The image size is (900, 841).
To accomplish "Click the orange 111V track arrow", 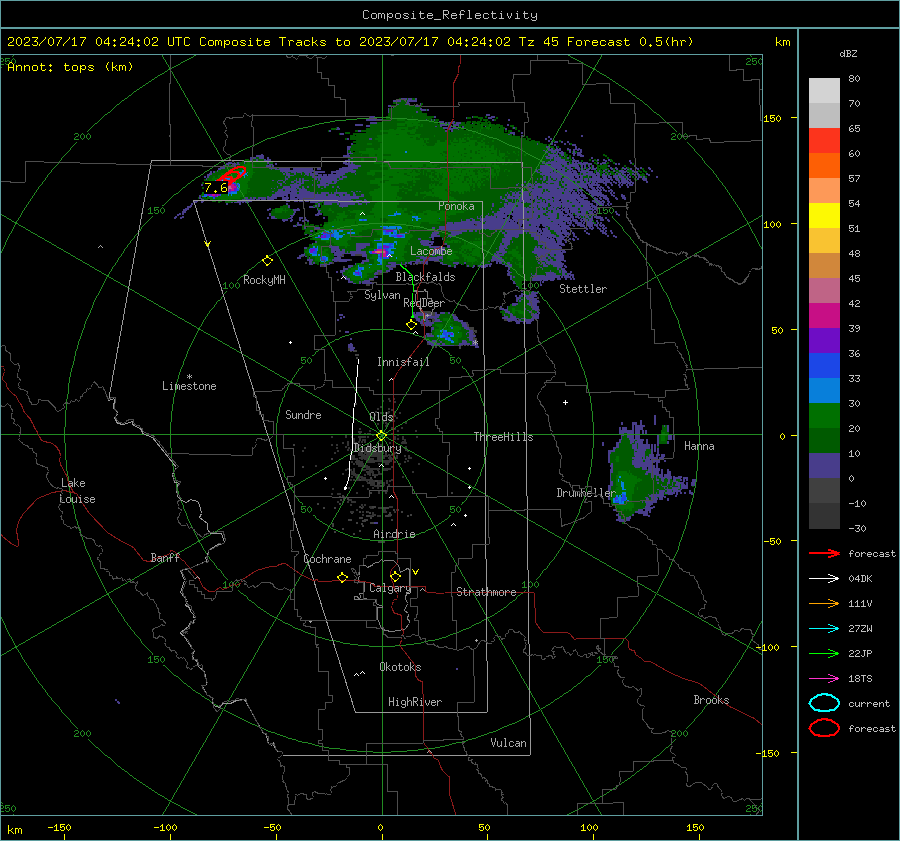I will click(x=824, y=603).
